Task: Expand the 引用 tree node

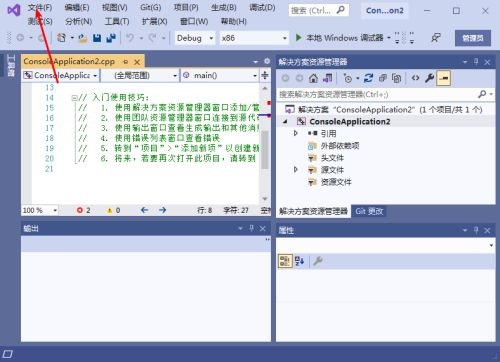Action: 295,133
